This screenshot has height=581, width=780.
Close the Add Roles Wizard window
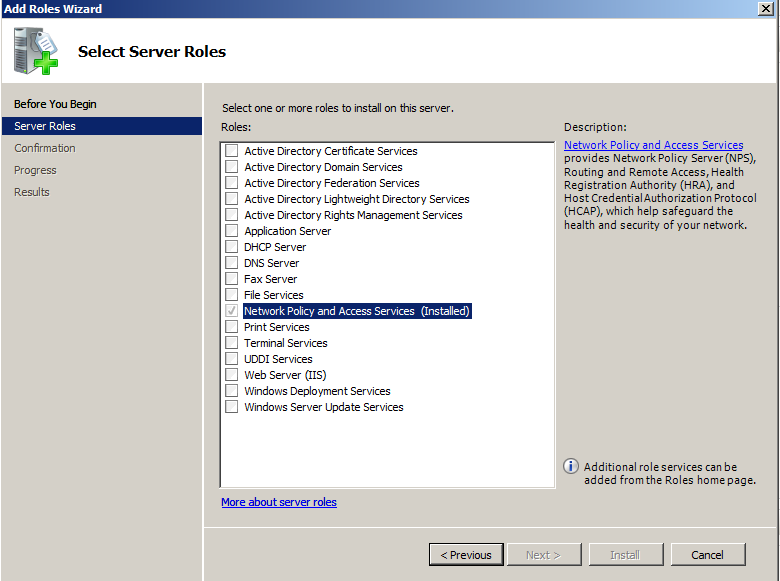coord(766,8)
